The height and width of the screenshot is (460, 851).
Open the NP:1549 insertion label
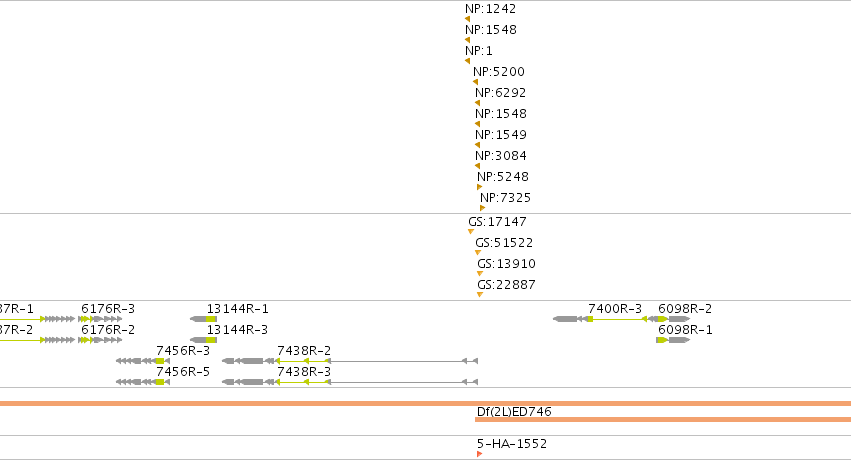[501, 135]
